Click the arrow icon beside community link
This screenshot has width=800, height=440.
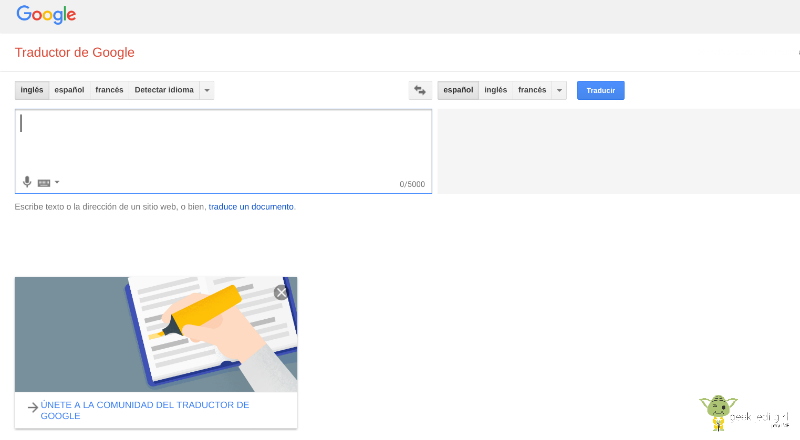(x=33, y=407)
